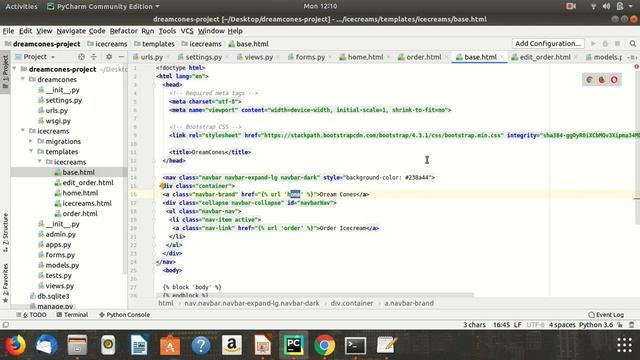Click Activities in top bar

pos(21,6)
